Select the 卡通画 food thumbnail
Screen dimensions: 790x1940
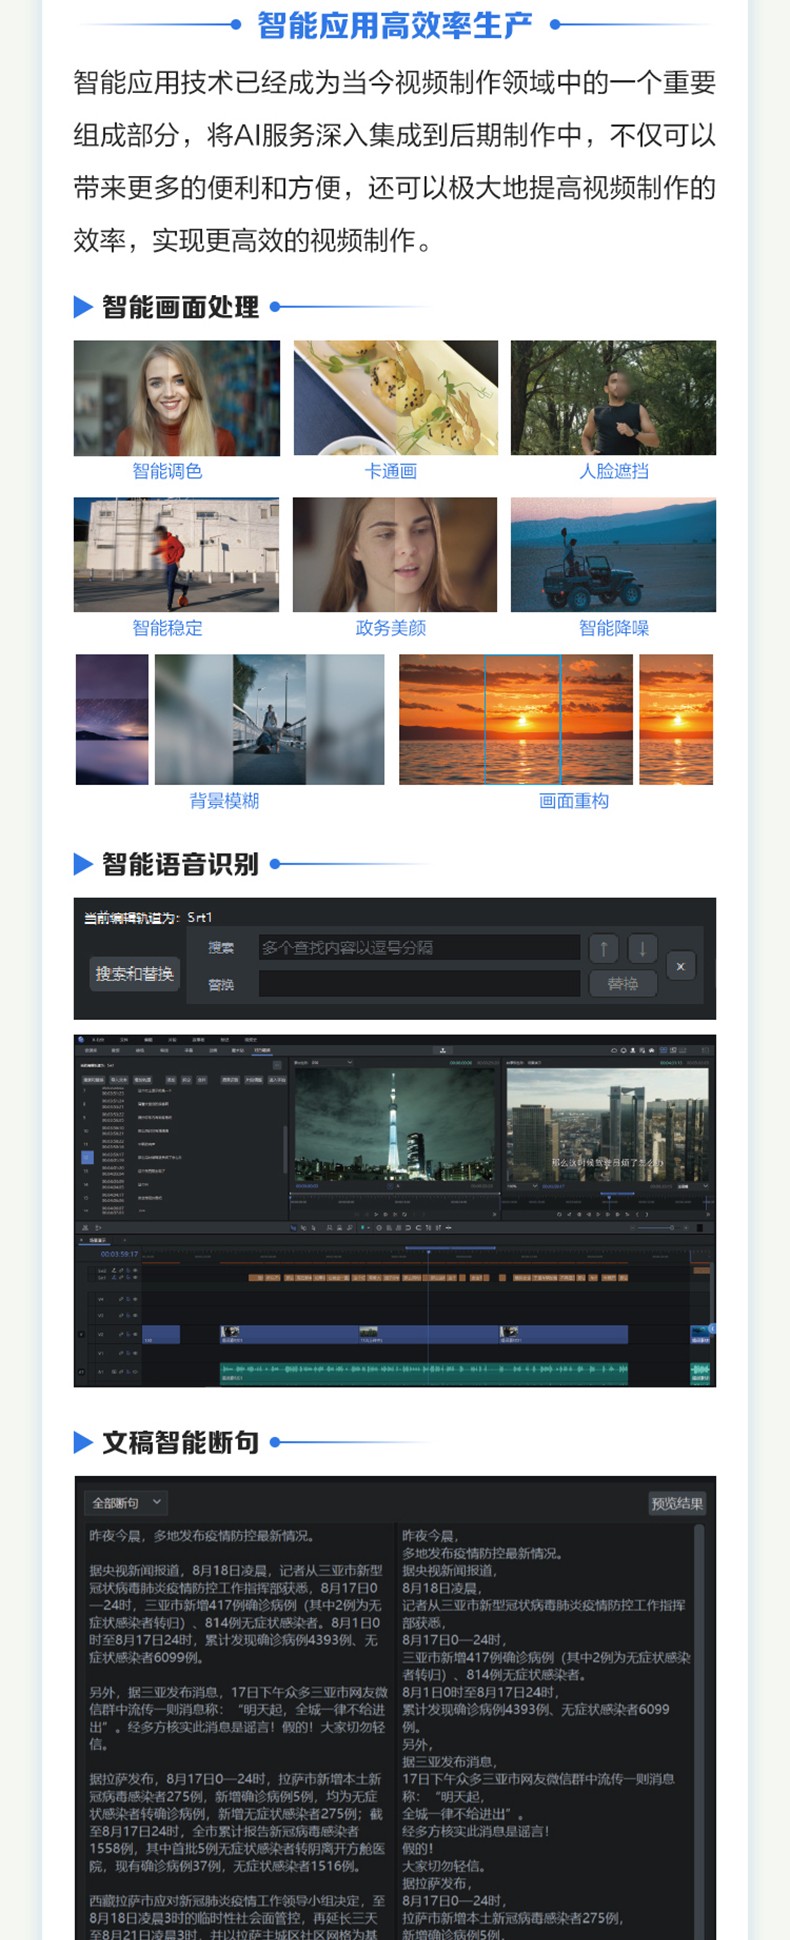click(x=395, y=398)
